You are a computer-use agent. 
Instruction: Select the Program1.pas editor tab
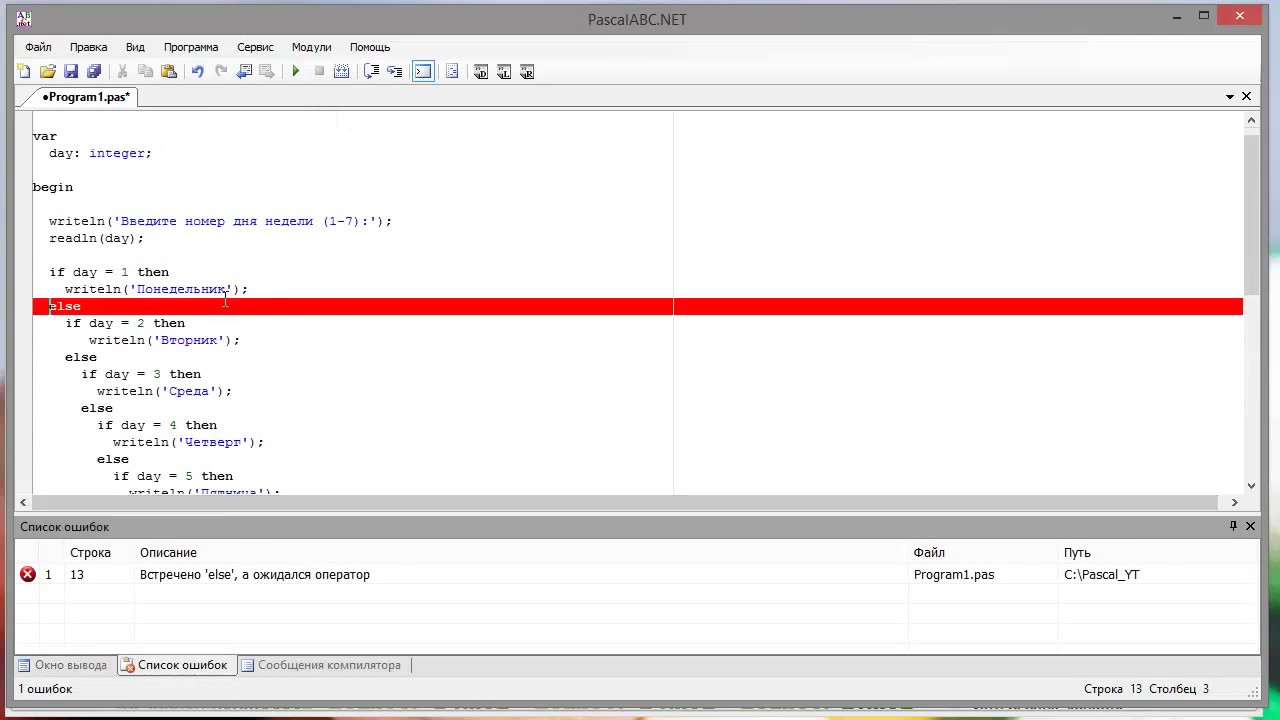point(86,97)
